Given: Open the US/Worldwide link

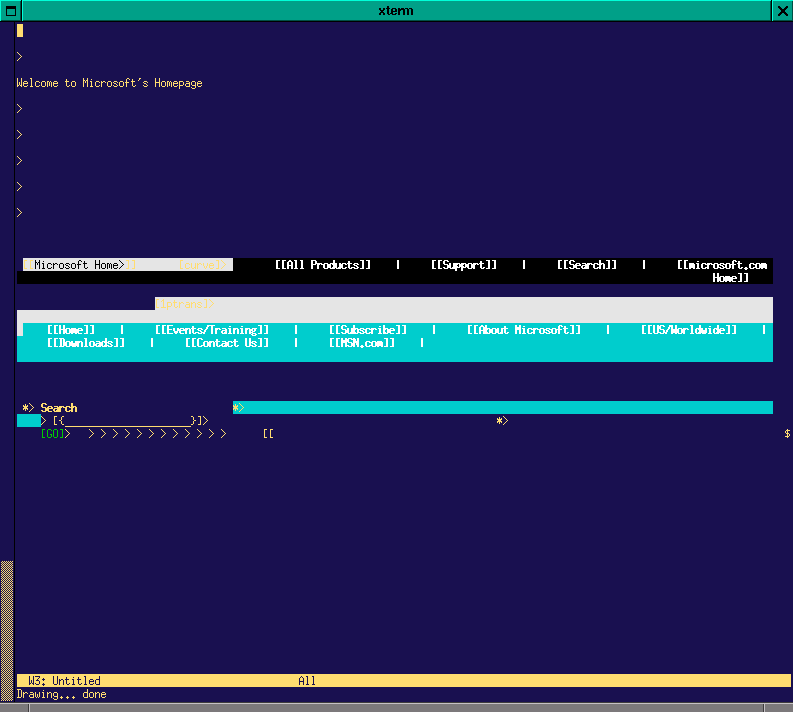Looking at the screenshot, I should coord(688,330).
